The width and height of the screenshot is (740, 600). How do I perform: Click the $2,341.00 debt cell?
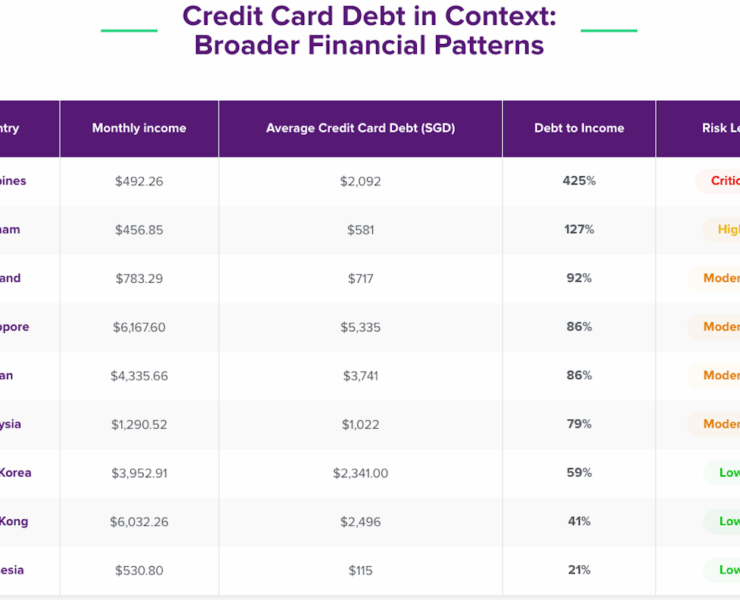click(x=360, y=473)
